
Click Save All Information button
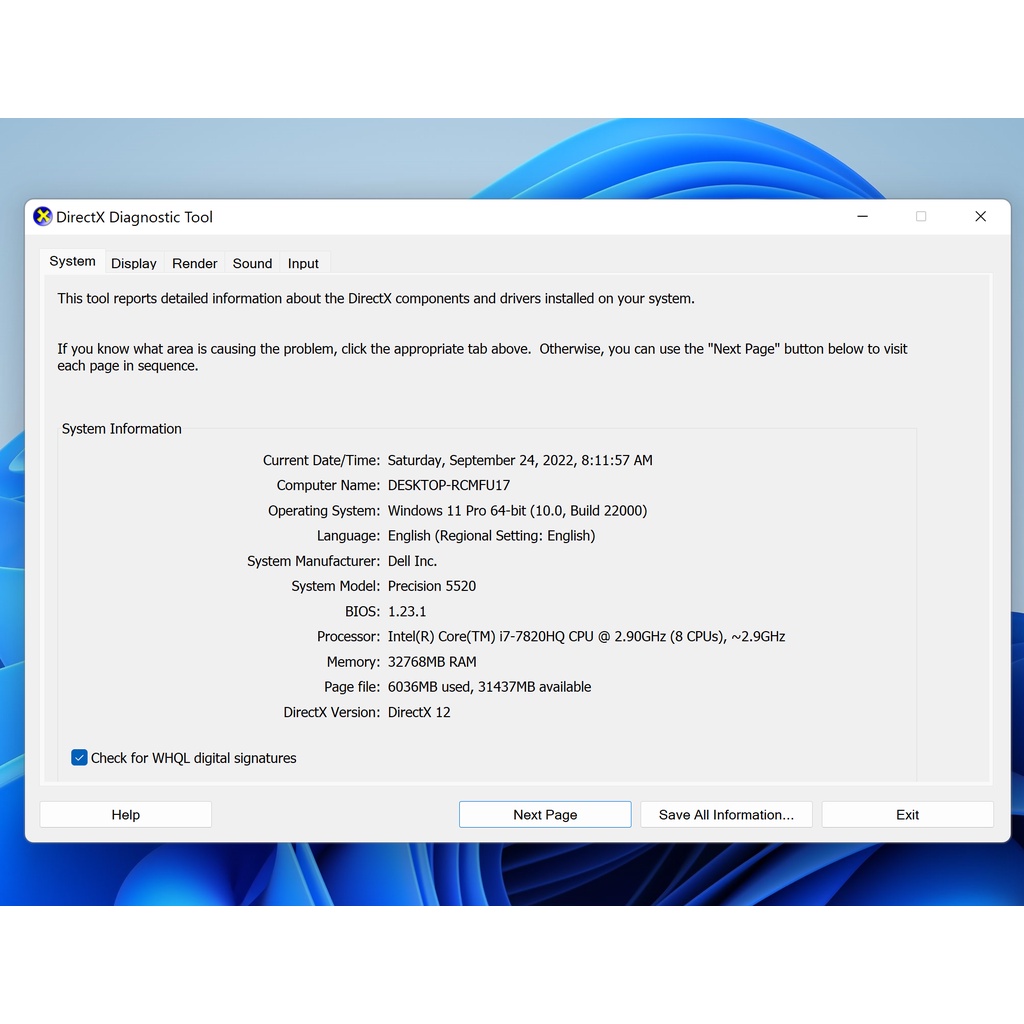pyautogui.click(x=726, y=815)
